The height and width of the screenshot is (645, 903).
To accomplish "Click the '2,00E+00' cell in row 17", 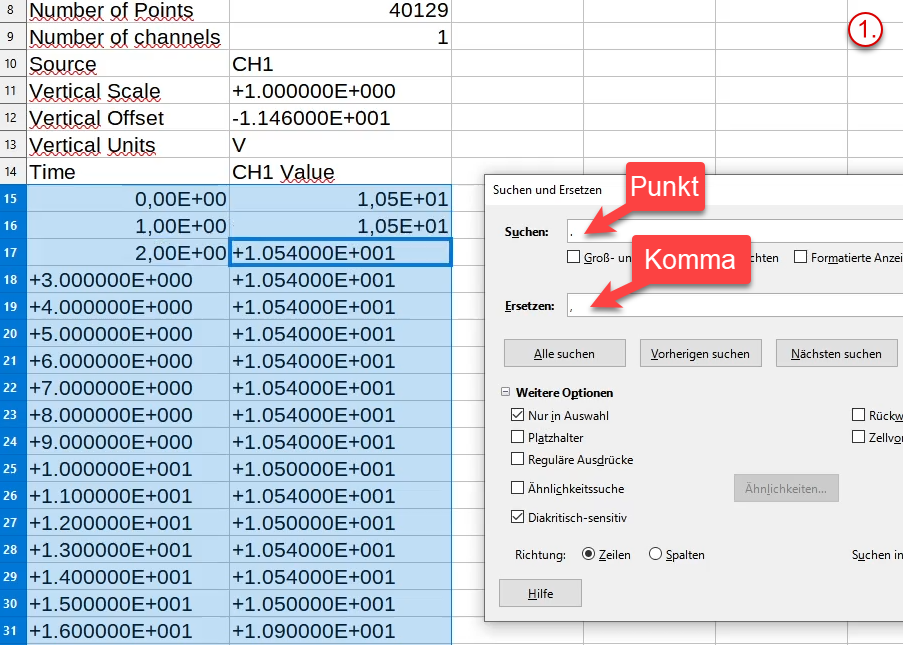I will tap(128, 253).
